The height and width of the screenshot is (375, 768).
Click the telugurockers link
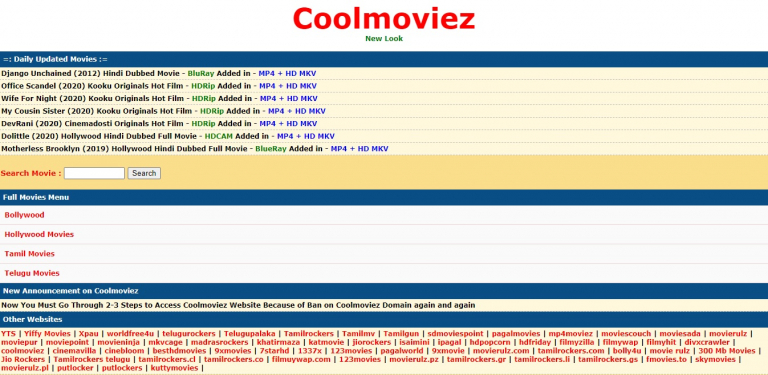click(189, 334)
